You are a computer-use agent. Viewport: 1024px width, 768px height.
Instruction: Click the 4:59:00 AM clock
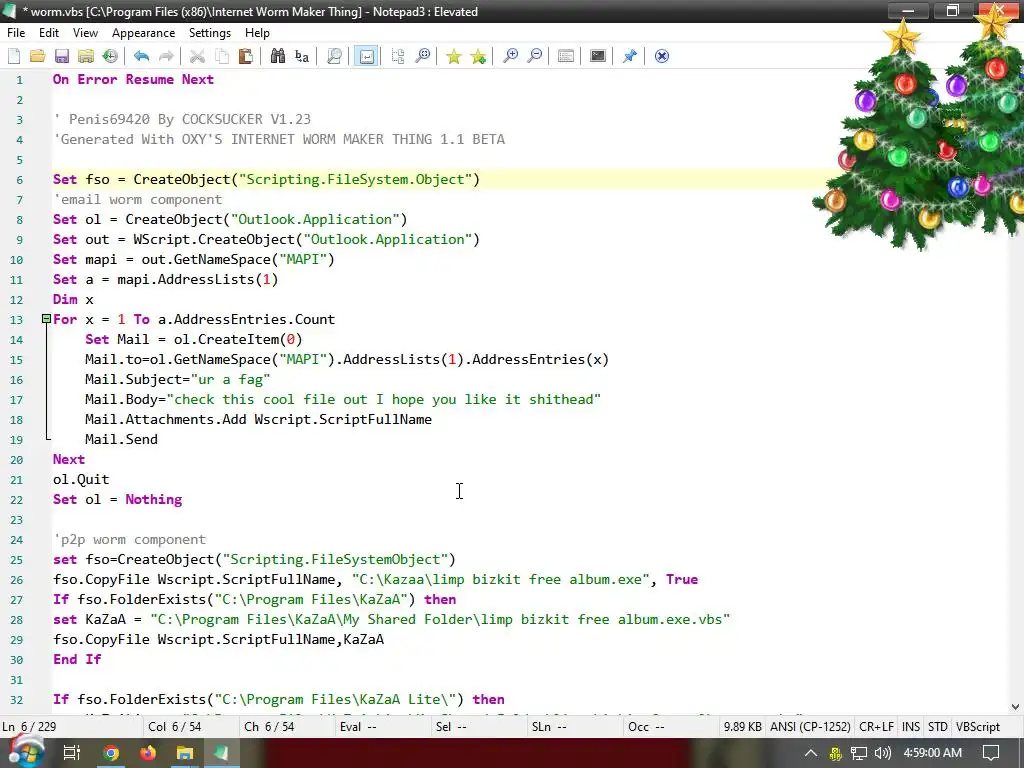[932, 753]
